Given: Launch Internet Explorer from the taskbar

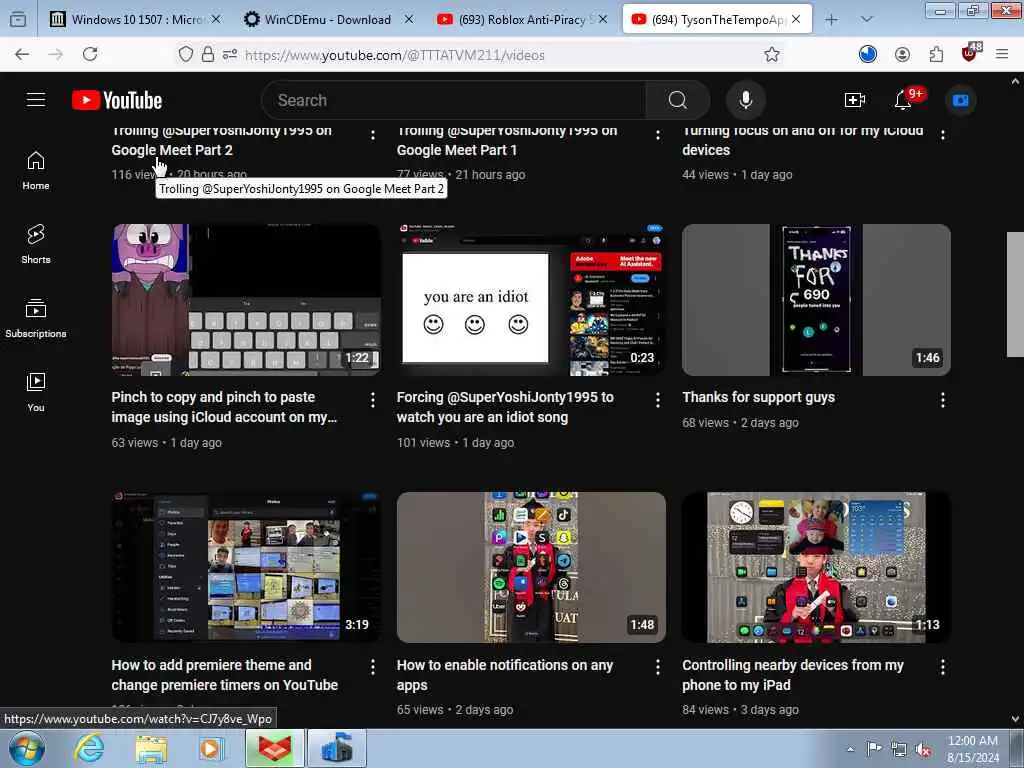Looking at the screenshot, I should [x=89, y=748].
